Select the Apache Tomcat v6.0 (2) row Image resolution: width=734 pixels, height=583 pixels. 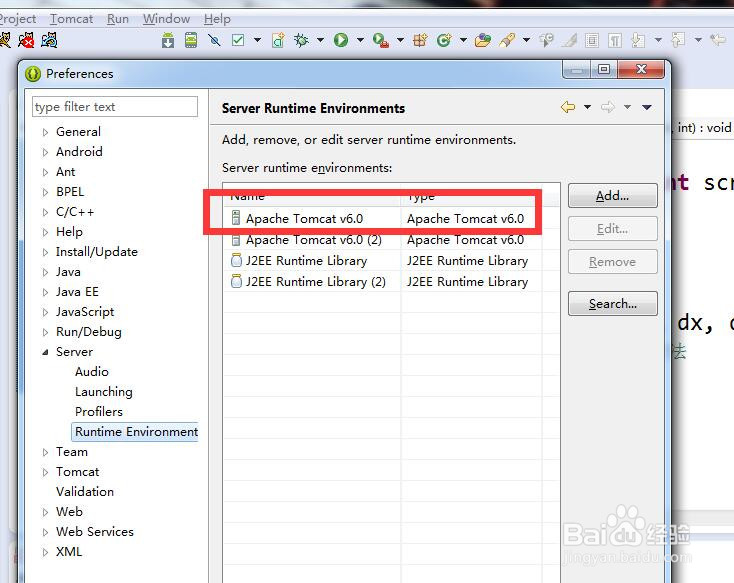391,240
